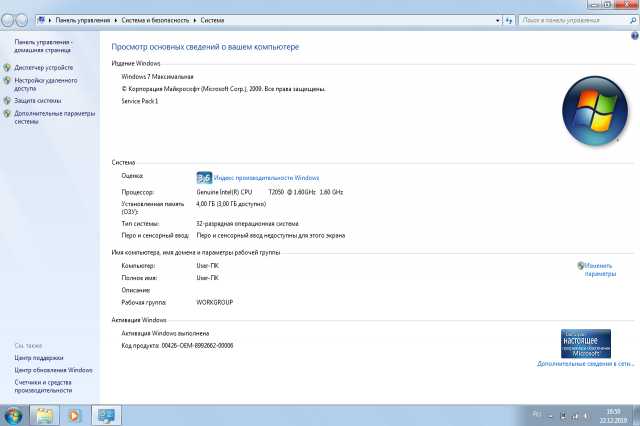
Task: Click the volume icon in system tray
Action: (586, 416)
